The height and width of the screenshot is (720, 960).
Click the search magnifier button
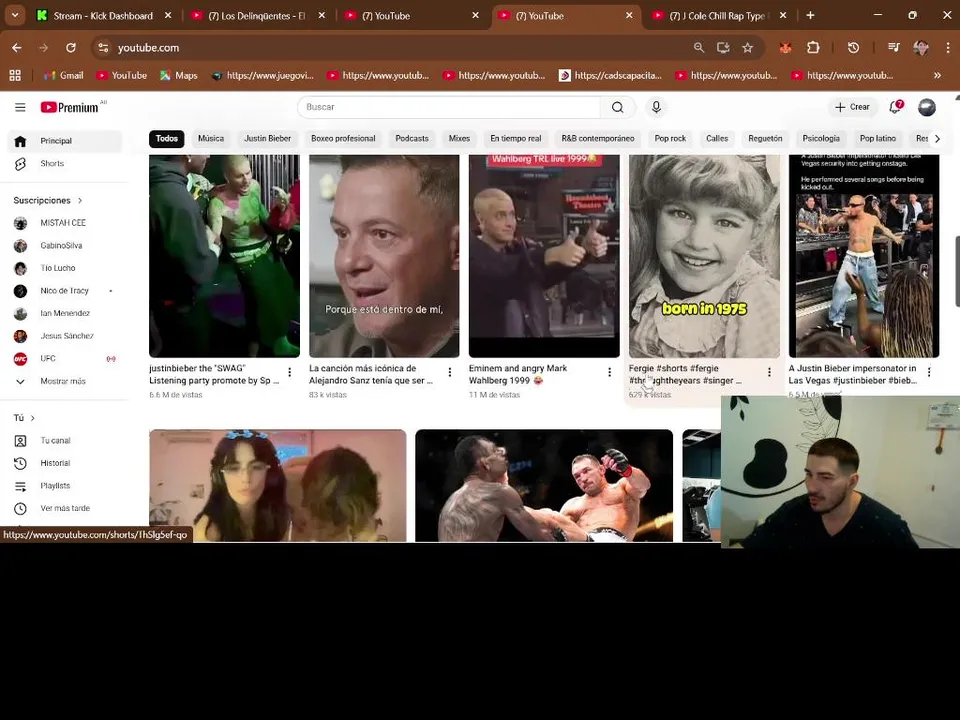click(617, 107)
